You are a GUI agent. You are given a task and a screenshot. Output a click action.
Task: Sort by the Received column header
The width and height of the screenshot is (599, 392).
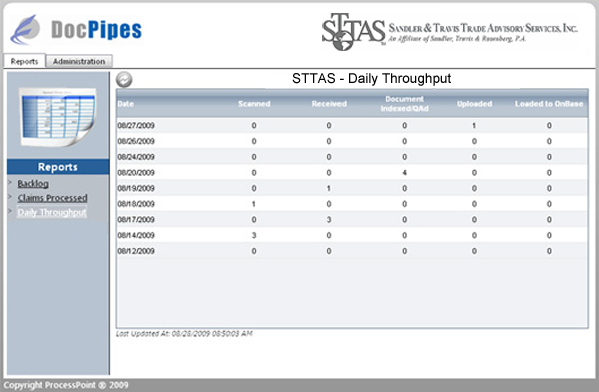pos(329,104)
